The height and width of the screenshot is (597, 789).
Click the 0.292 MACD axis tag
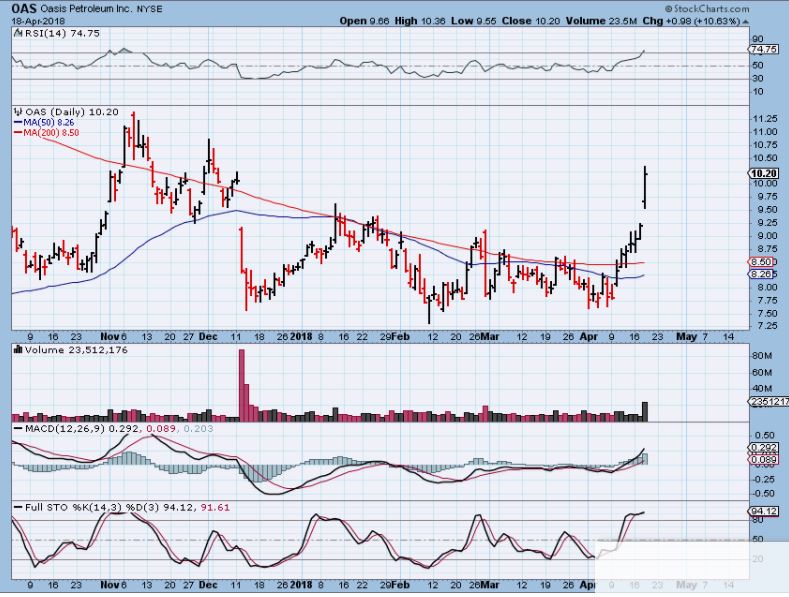tap(762, 447)
